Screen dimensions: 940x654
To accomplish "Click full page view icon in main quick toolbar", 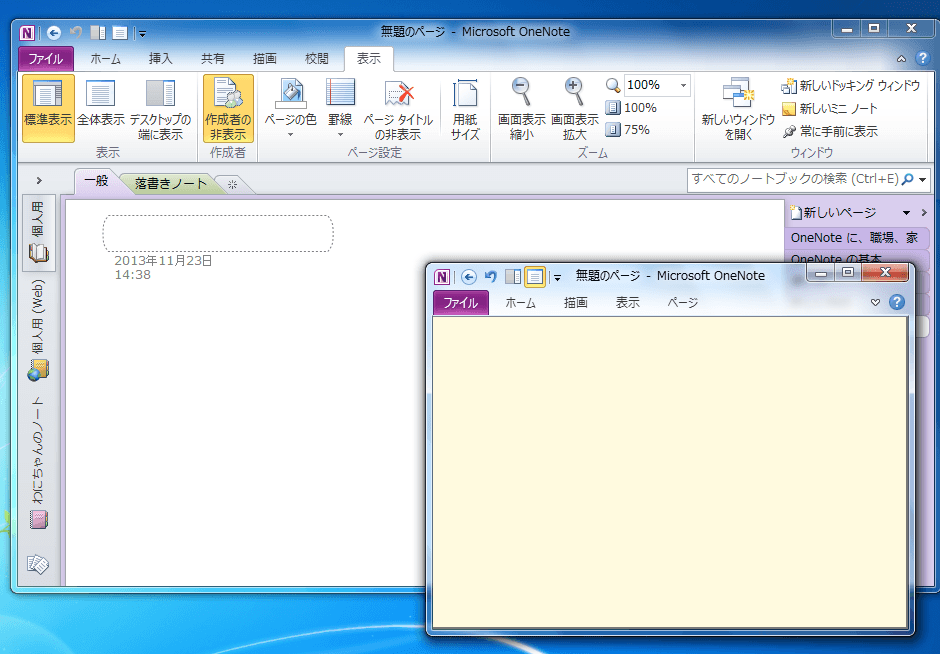I will click(x=120, y=32).
